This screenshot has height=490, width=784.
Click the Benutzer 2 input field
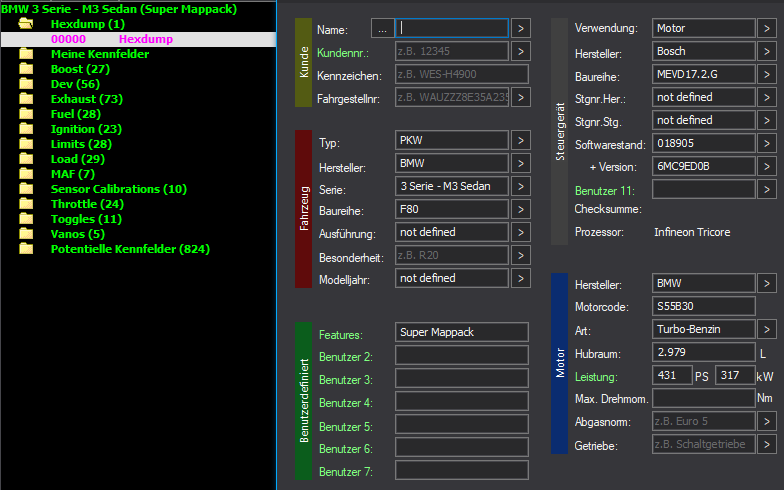(x=462, y=355)
